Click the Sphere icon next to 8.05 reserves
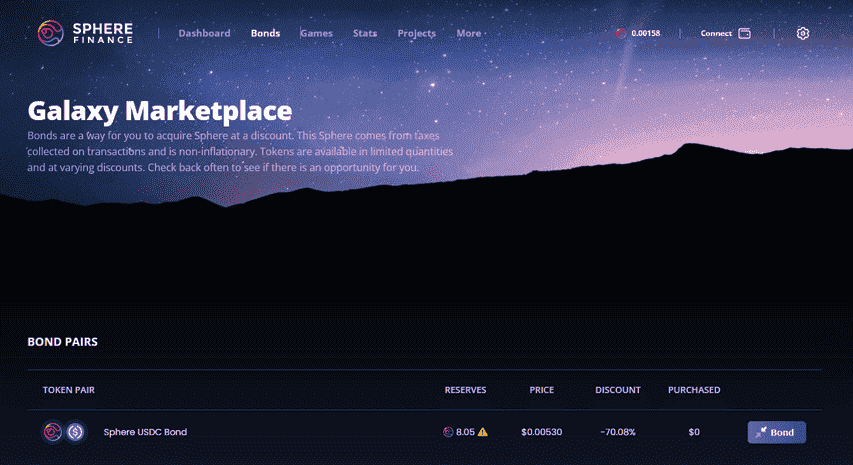This screenshot has height=465, width=853. [448, 432]
